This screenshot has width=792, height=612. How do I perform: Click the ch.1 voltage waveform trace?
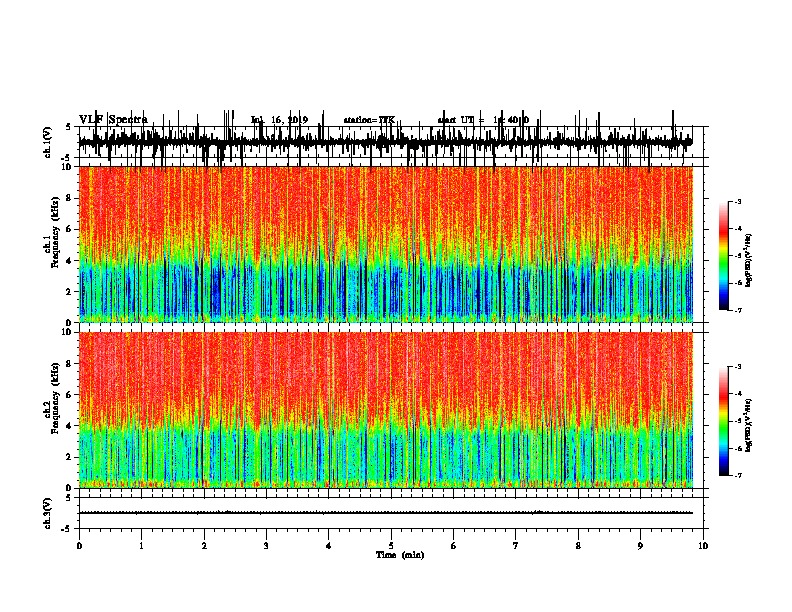click(x=386, y=142)
